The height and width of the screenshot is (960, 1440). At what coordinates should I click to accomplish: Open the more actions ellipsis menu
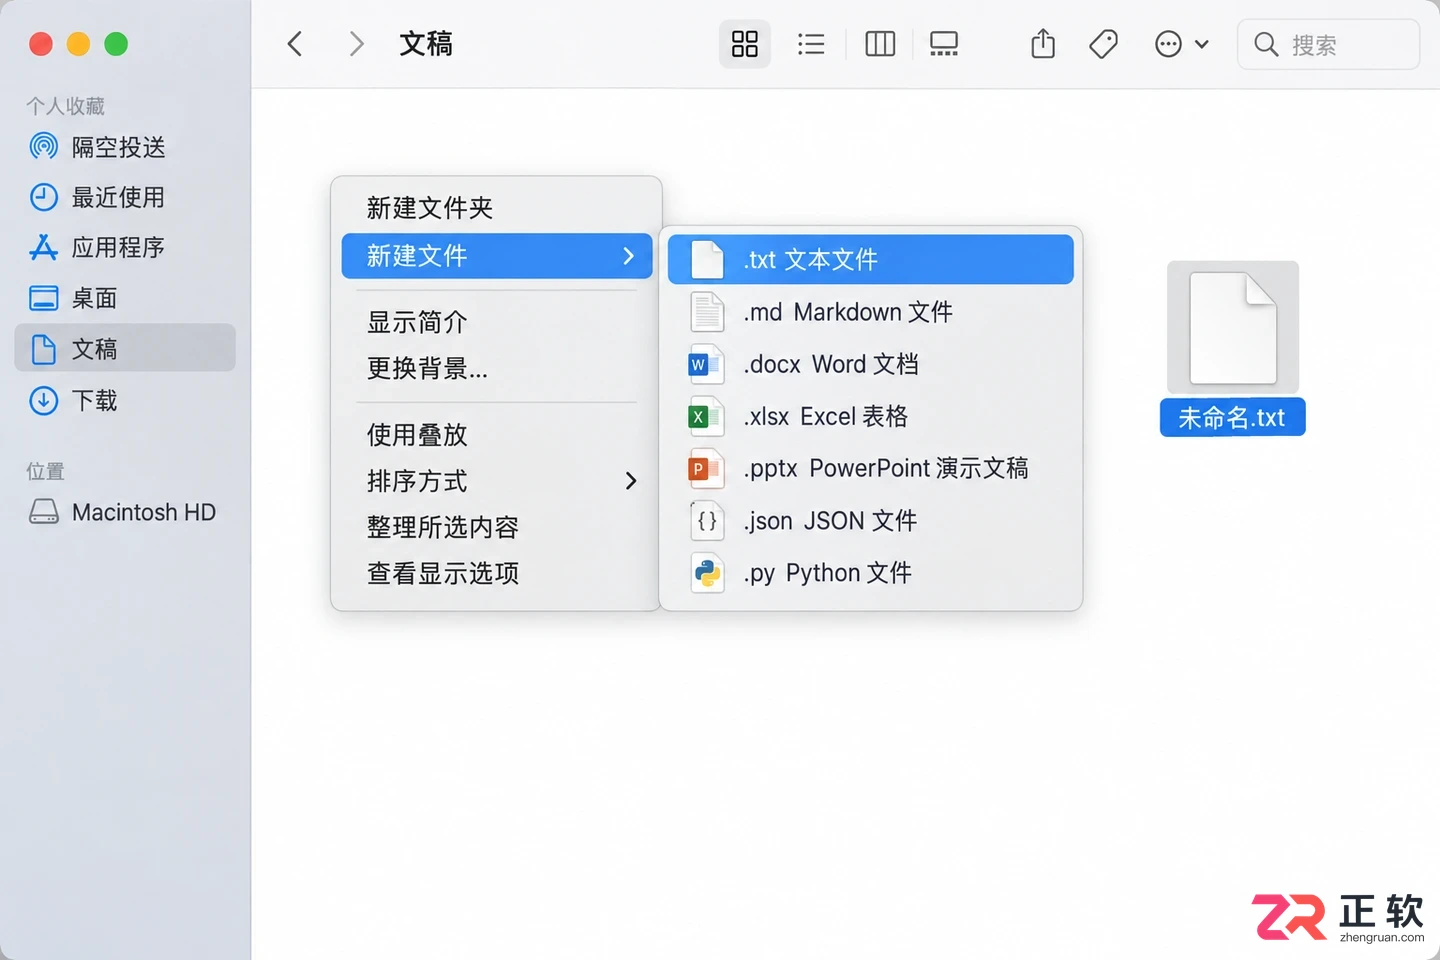[x=1181, y=44]
